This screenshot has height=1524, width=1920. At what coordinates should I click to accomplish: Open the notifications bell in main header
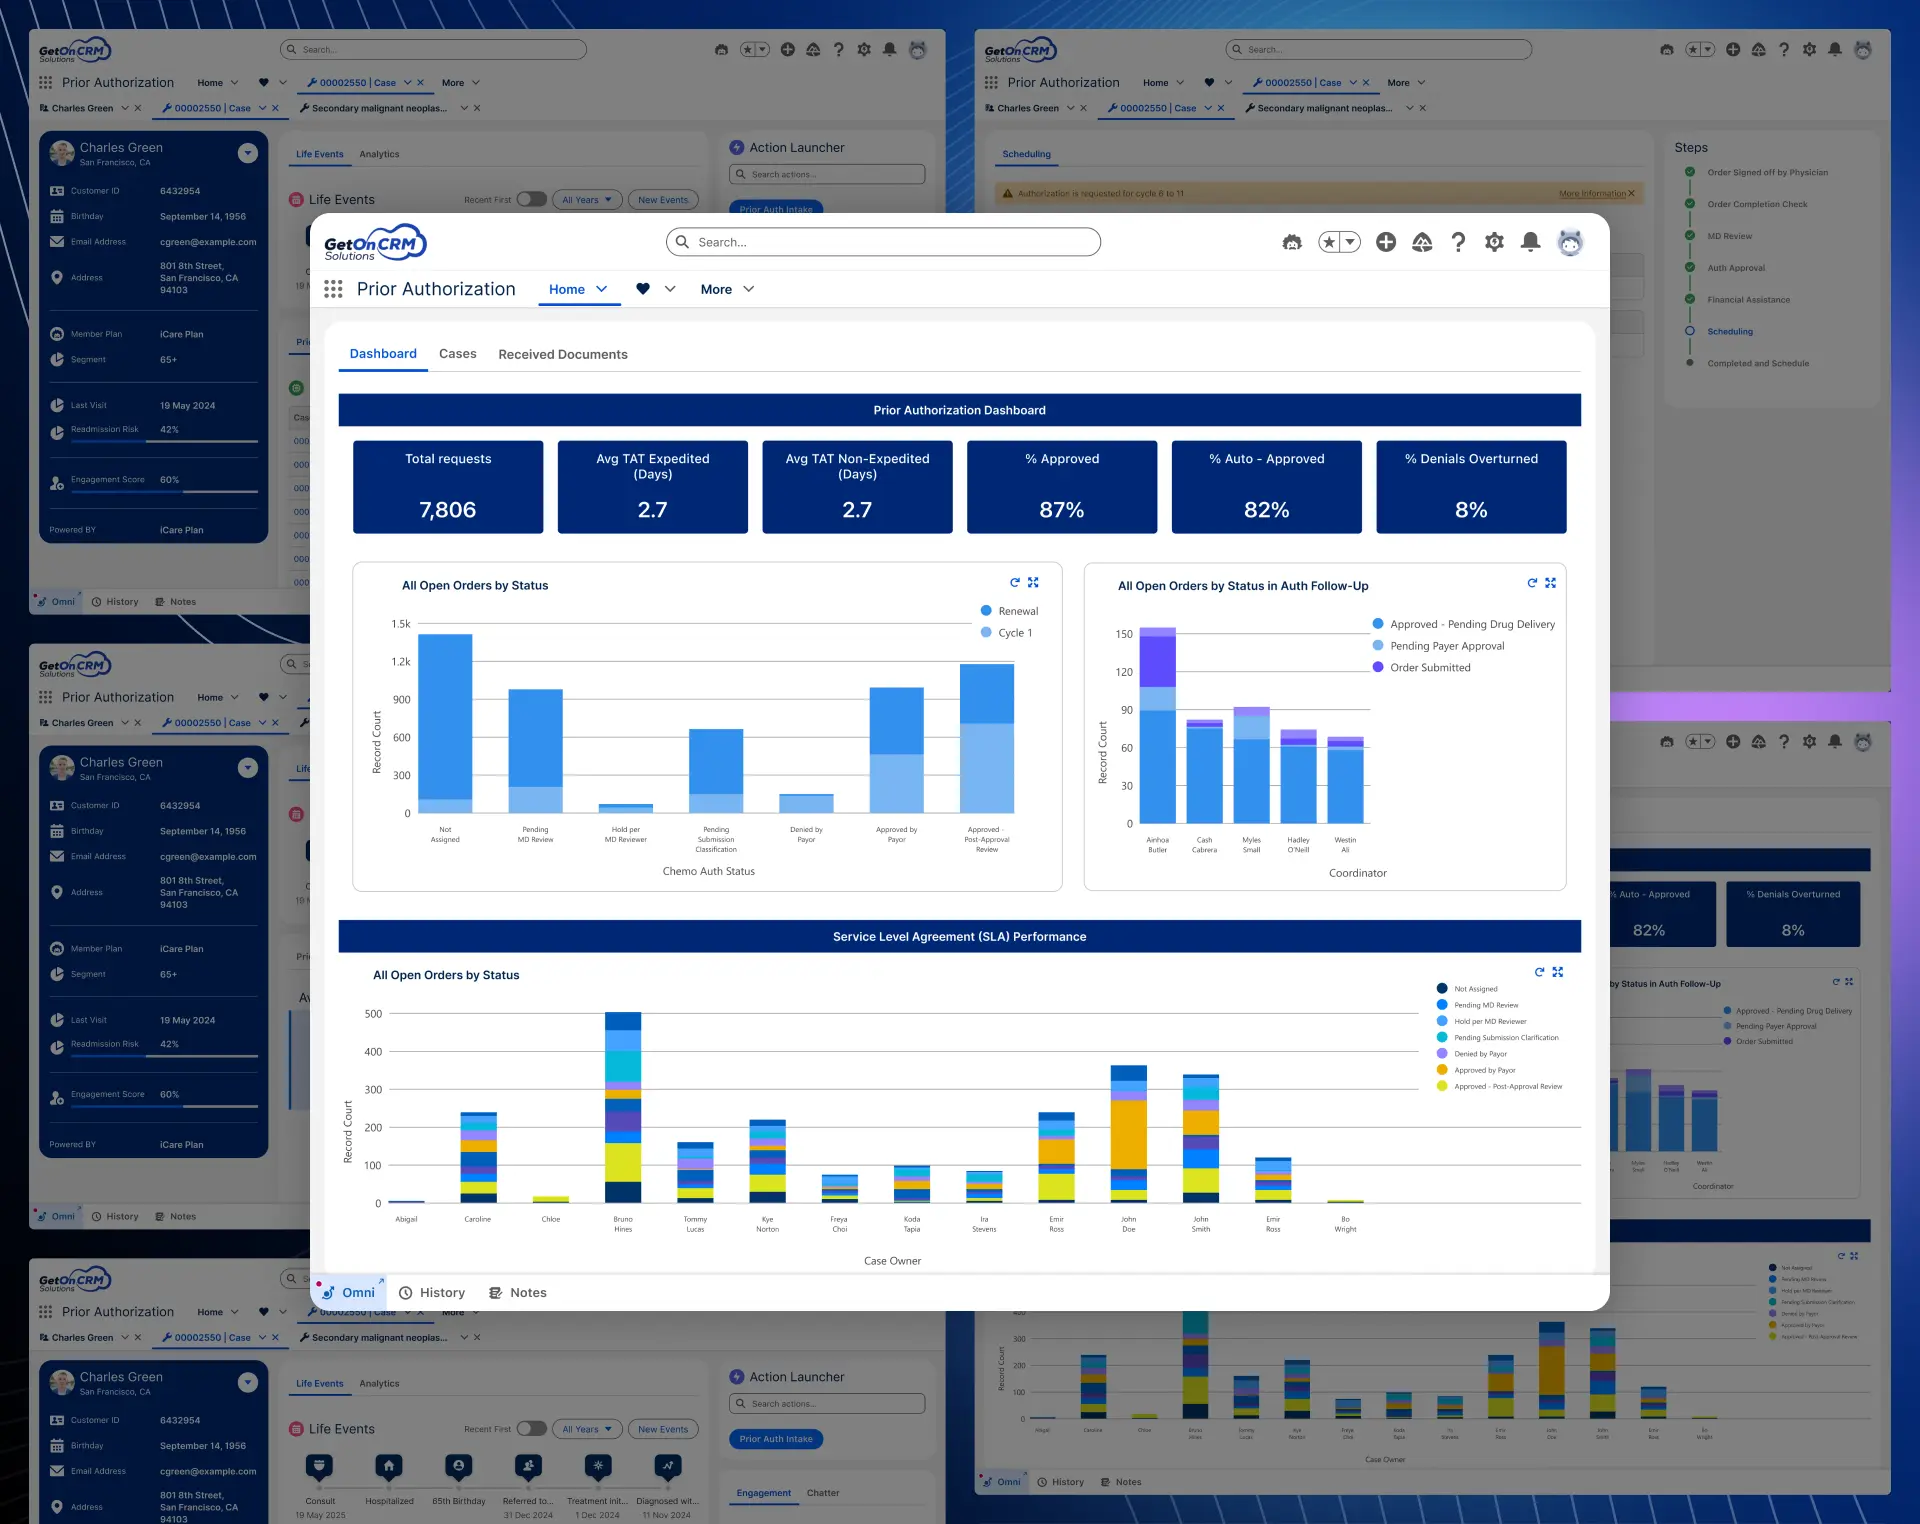click(x=1530, y=242)
